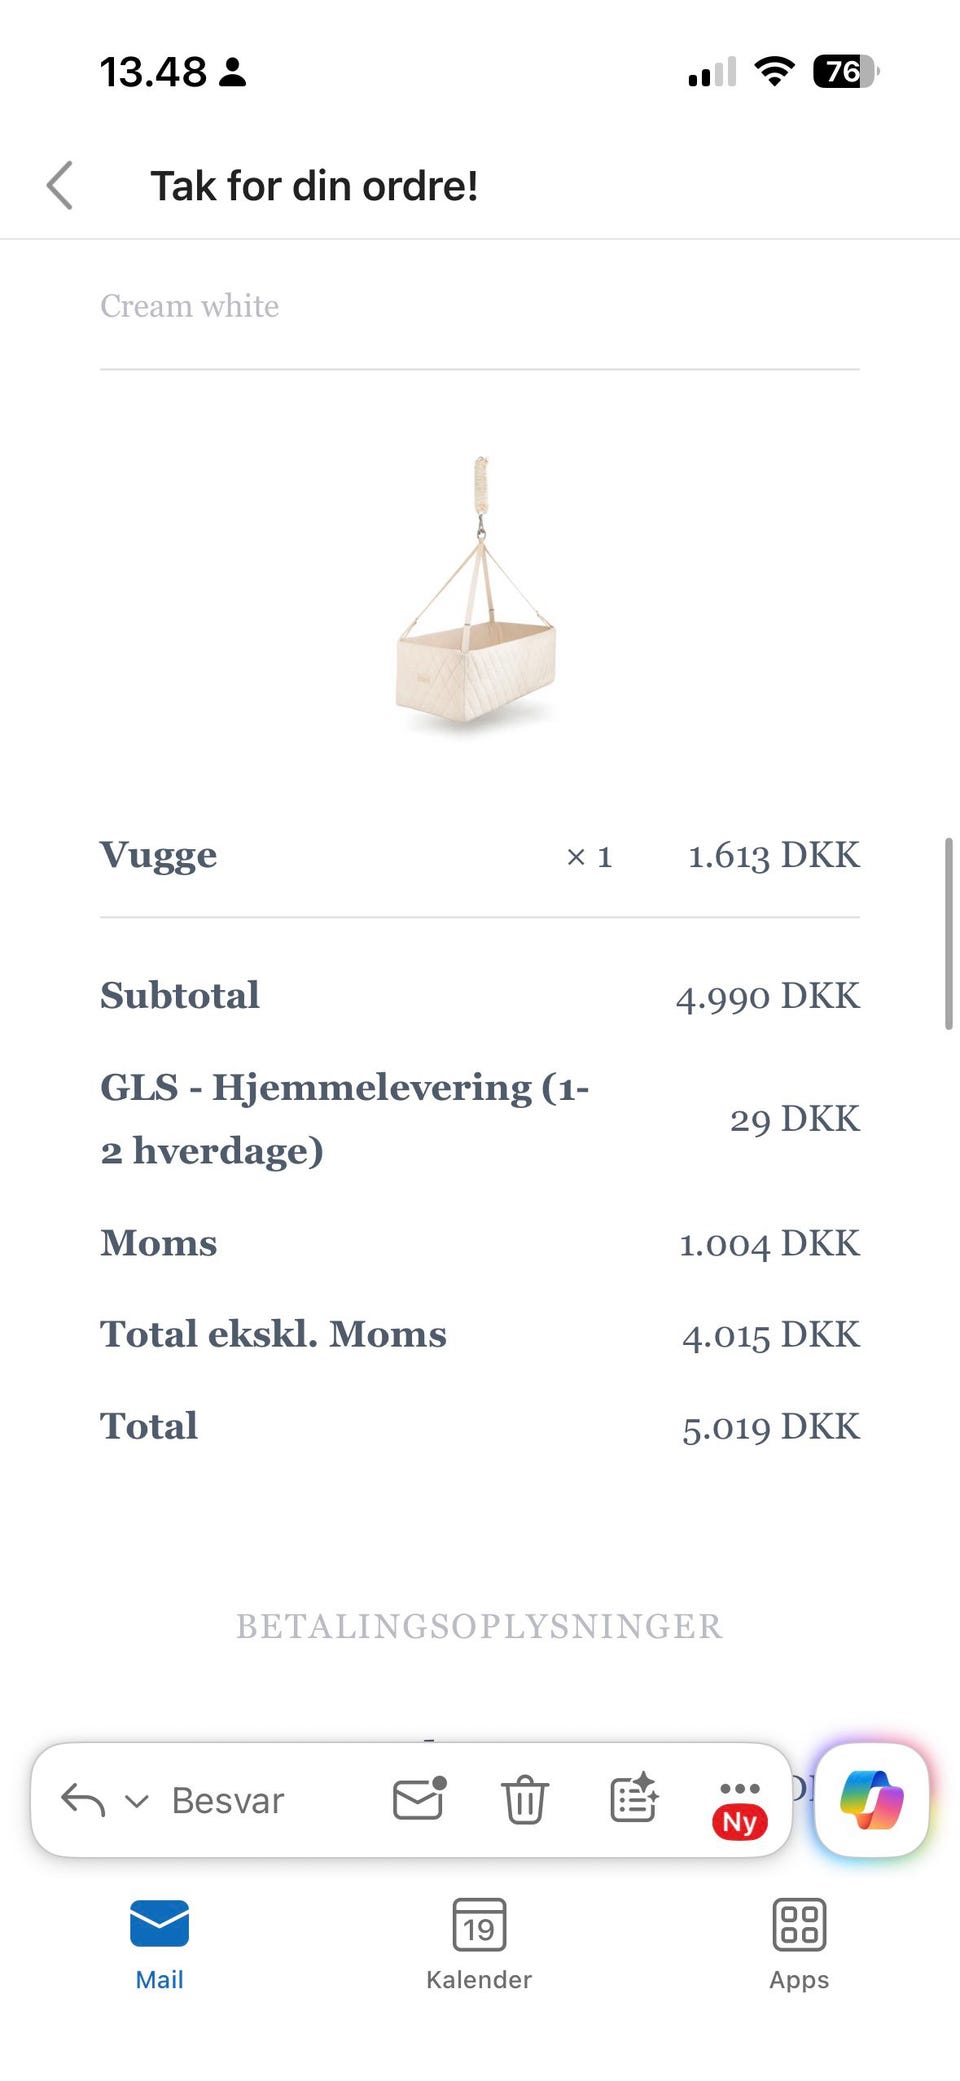Viewport: 960px width, 2081px height.
Task: Tap the Vugge product name
Action: [159, 856]
